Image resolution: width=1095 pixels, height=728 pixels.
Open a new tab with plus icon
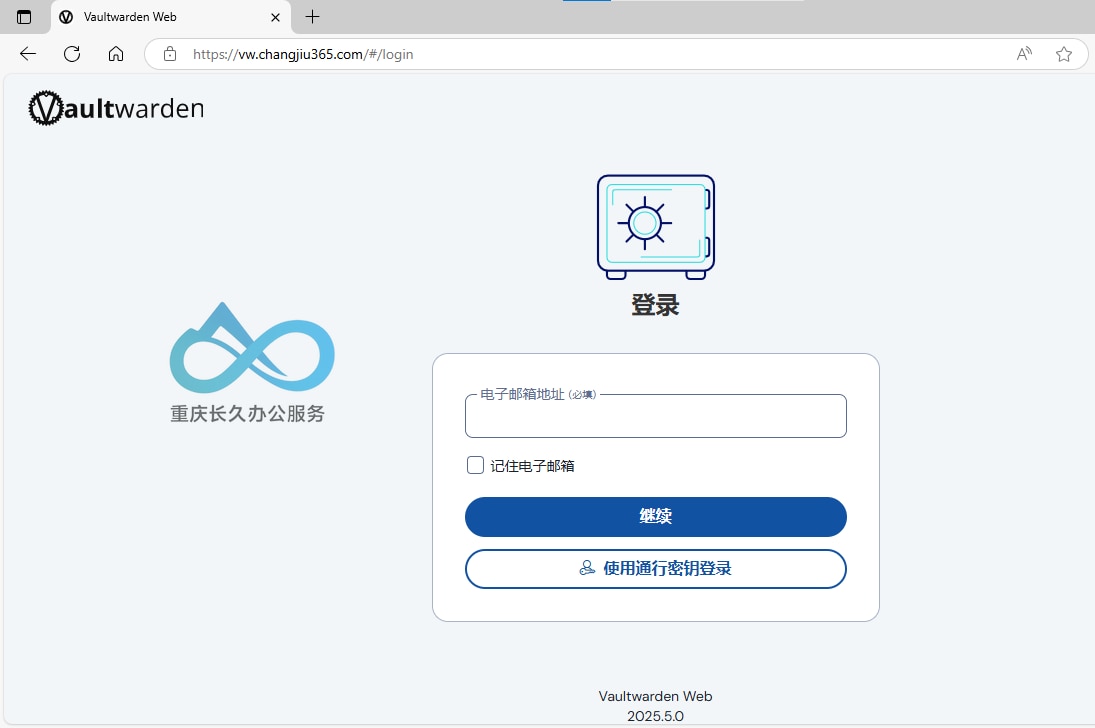(312, 17)
